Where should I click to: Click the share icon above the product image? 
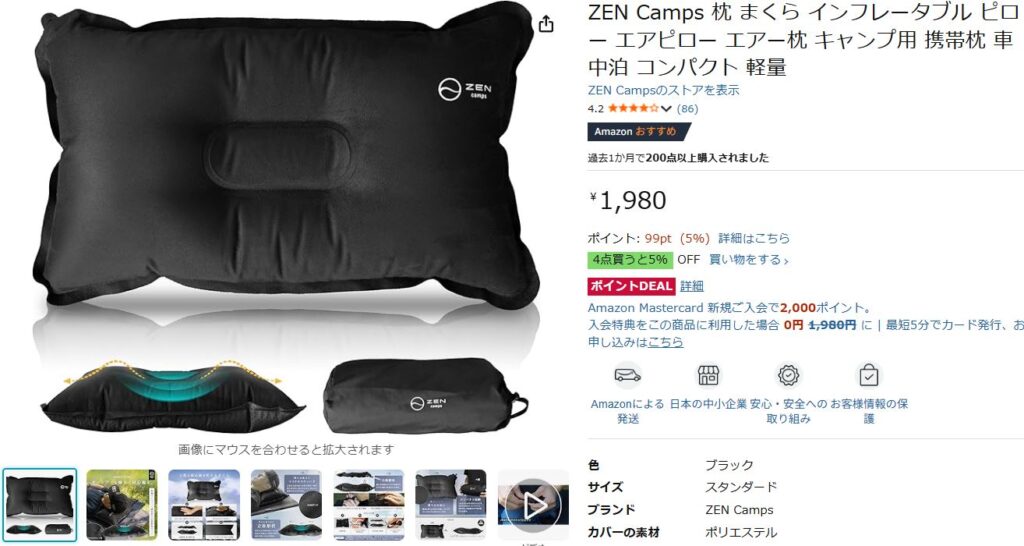(546, 24)
